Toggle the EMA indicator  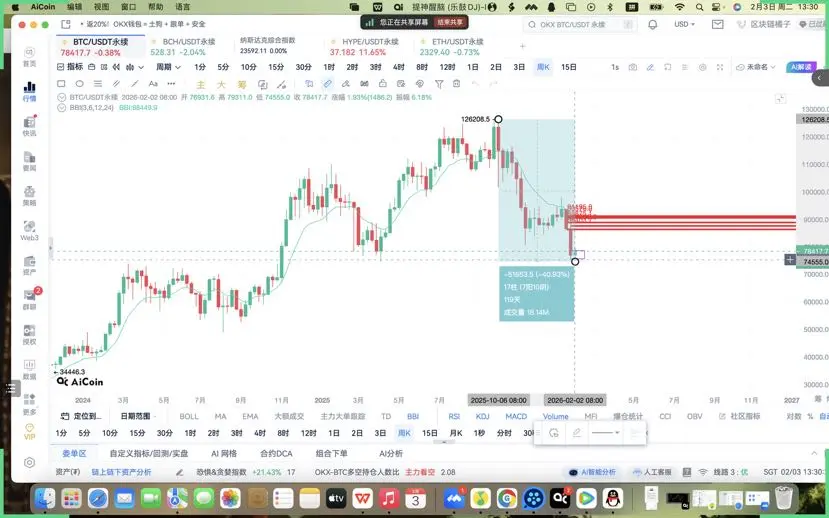[250, 417]
